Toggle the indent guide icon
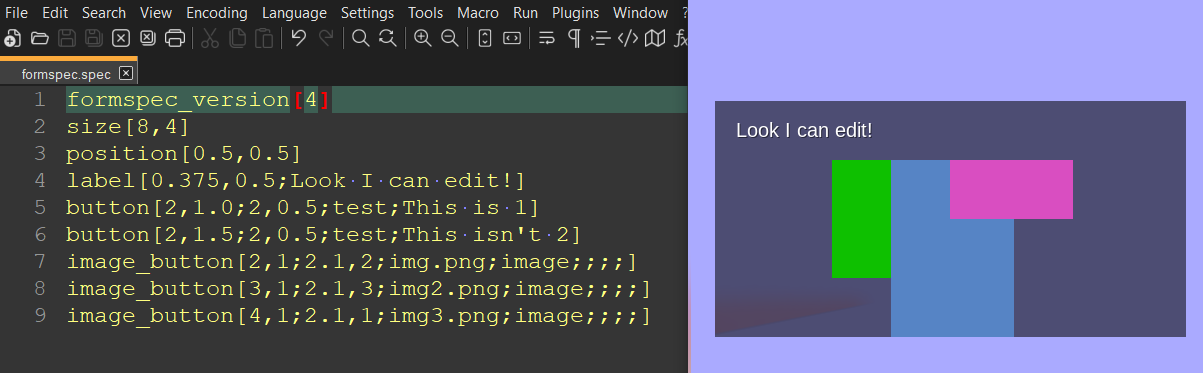1203x373 pixels. click(600, 39)
